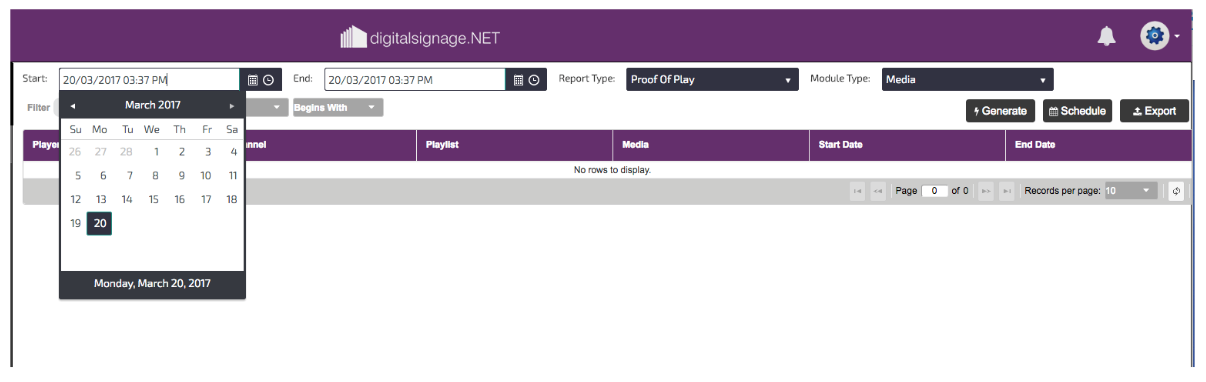The height and width of the screenshot is (382, 1206).
Task: Select March 7 in the calendar
Action: coord(129,176)
